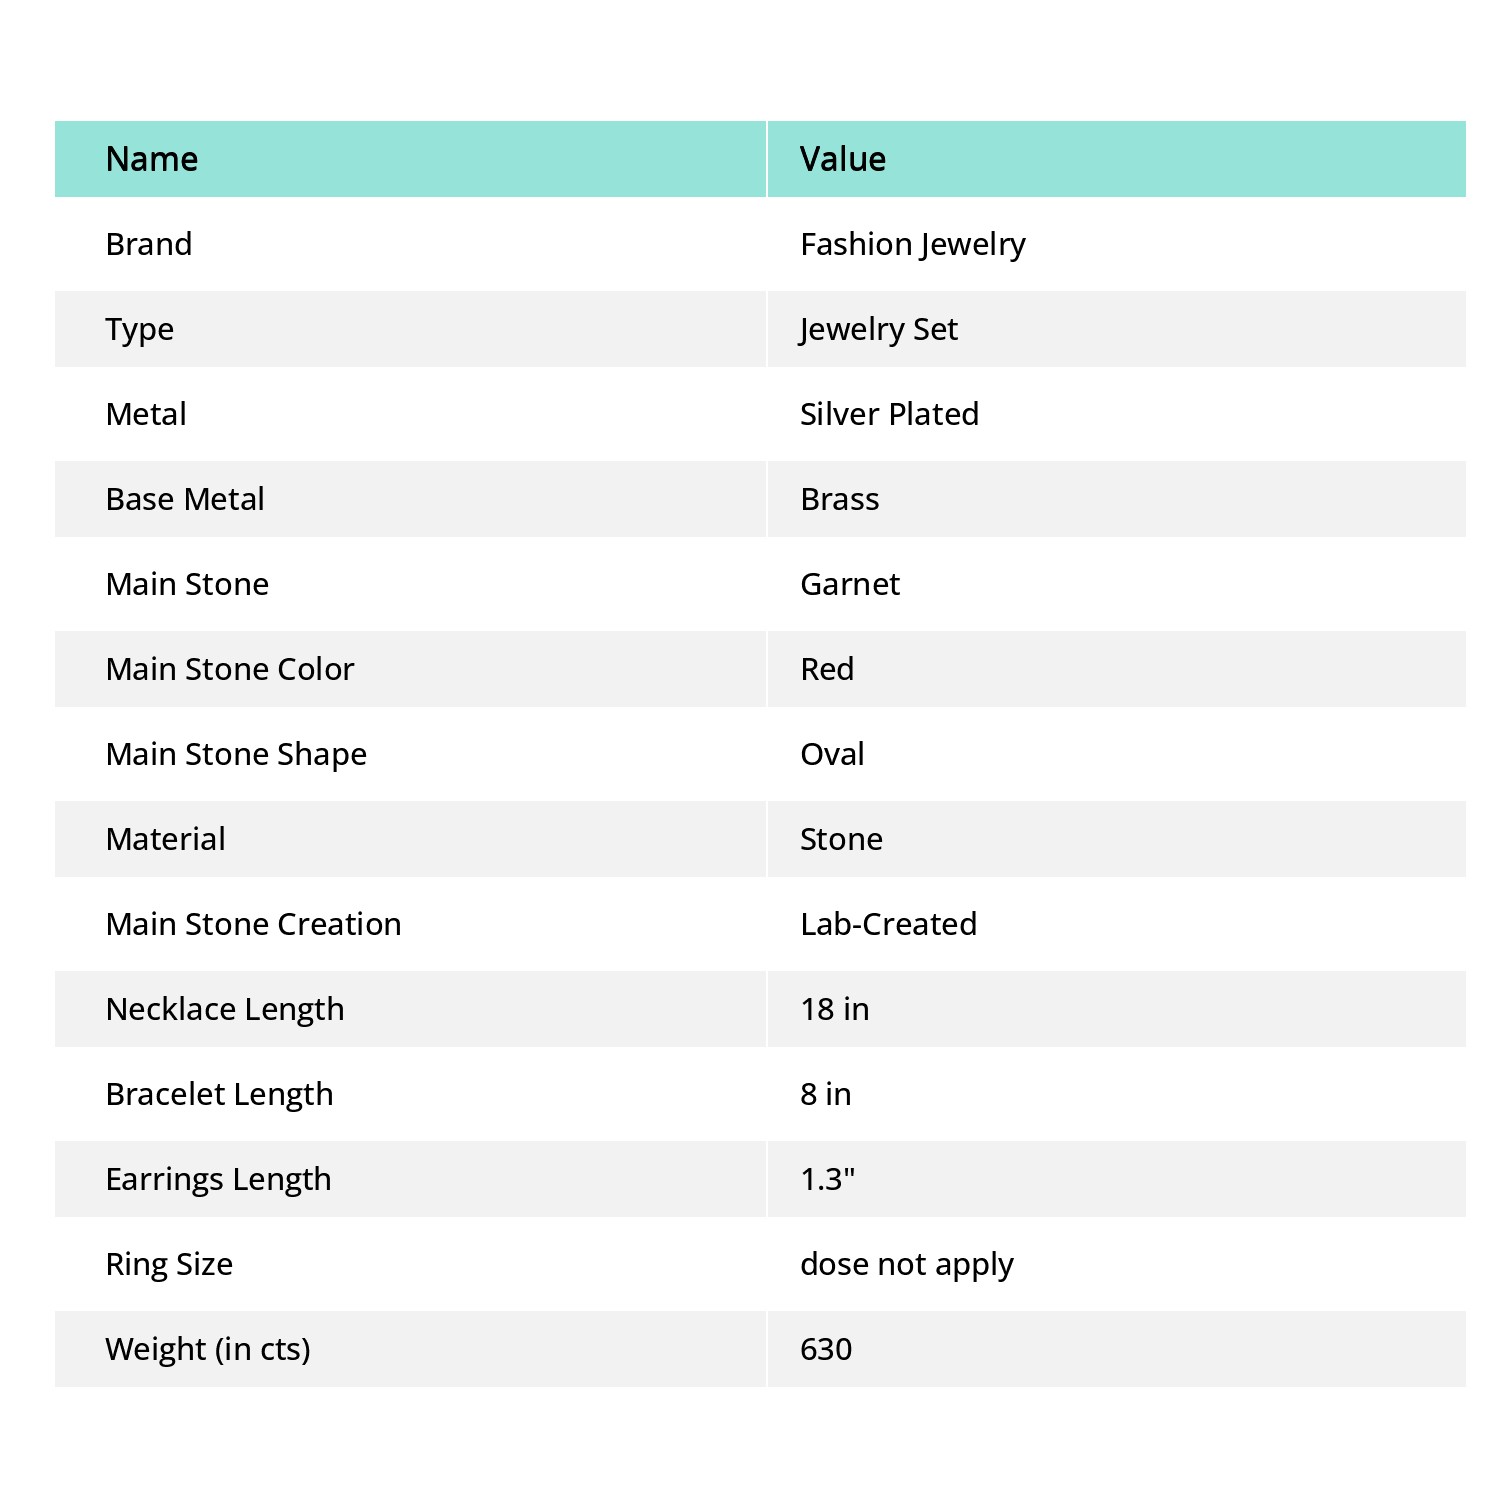Click the Base Metal label
The width and height of the screenshot is (1500, 1500).
coord(185,499)
